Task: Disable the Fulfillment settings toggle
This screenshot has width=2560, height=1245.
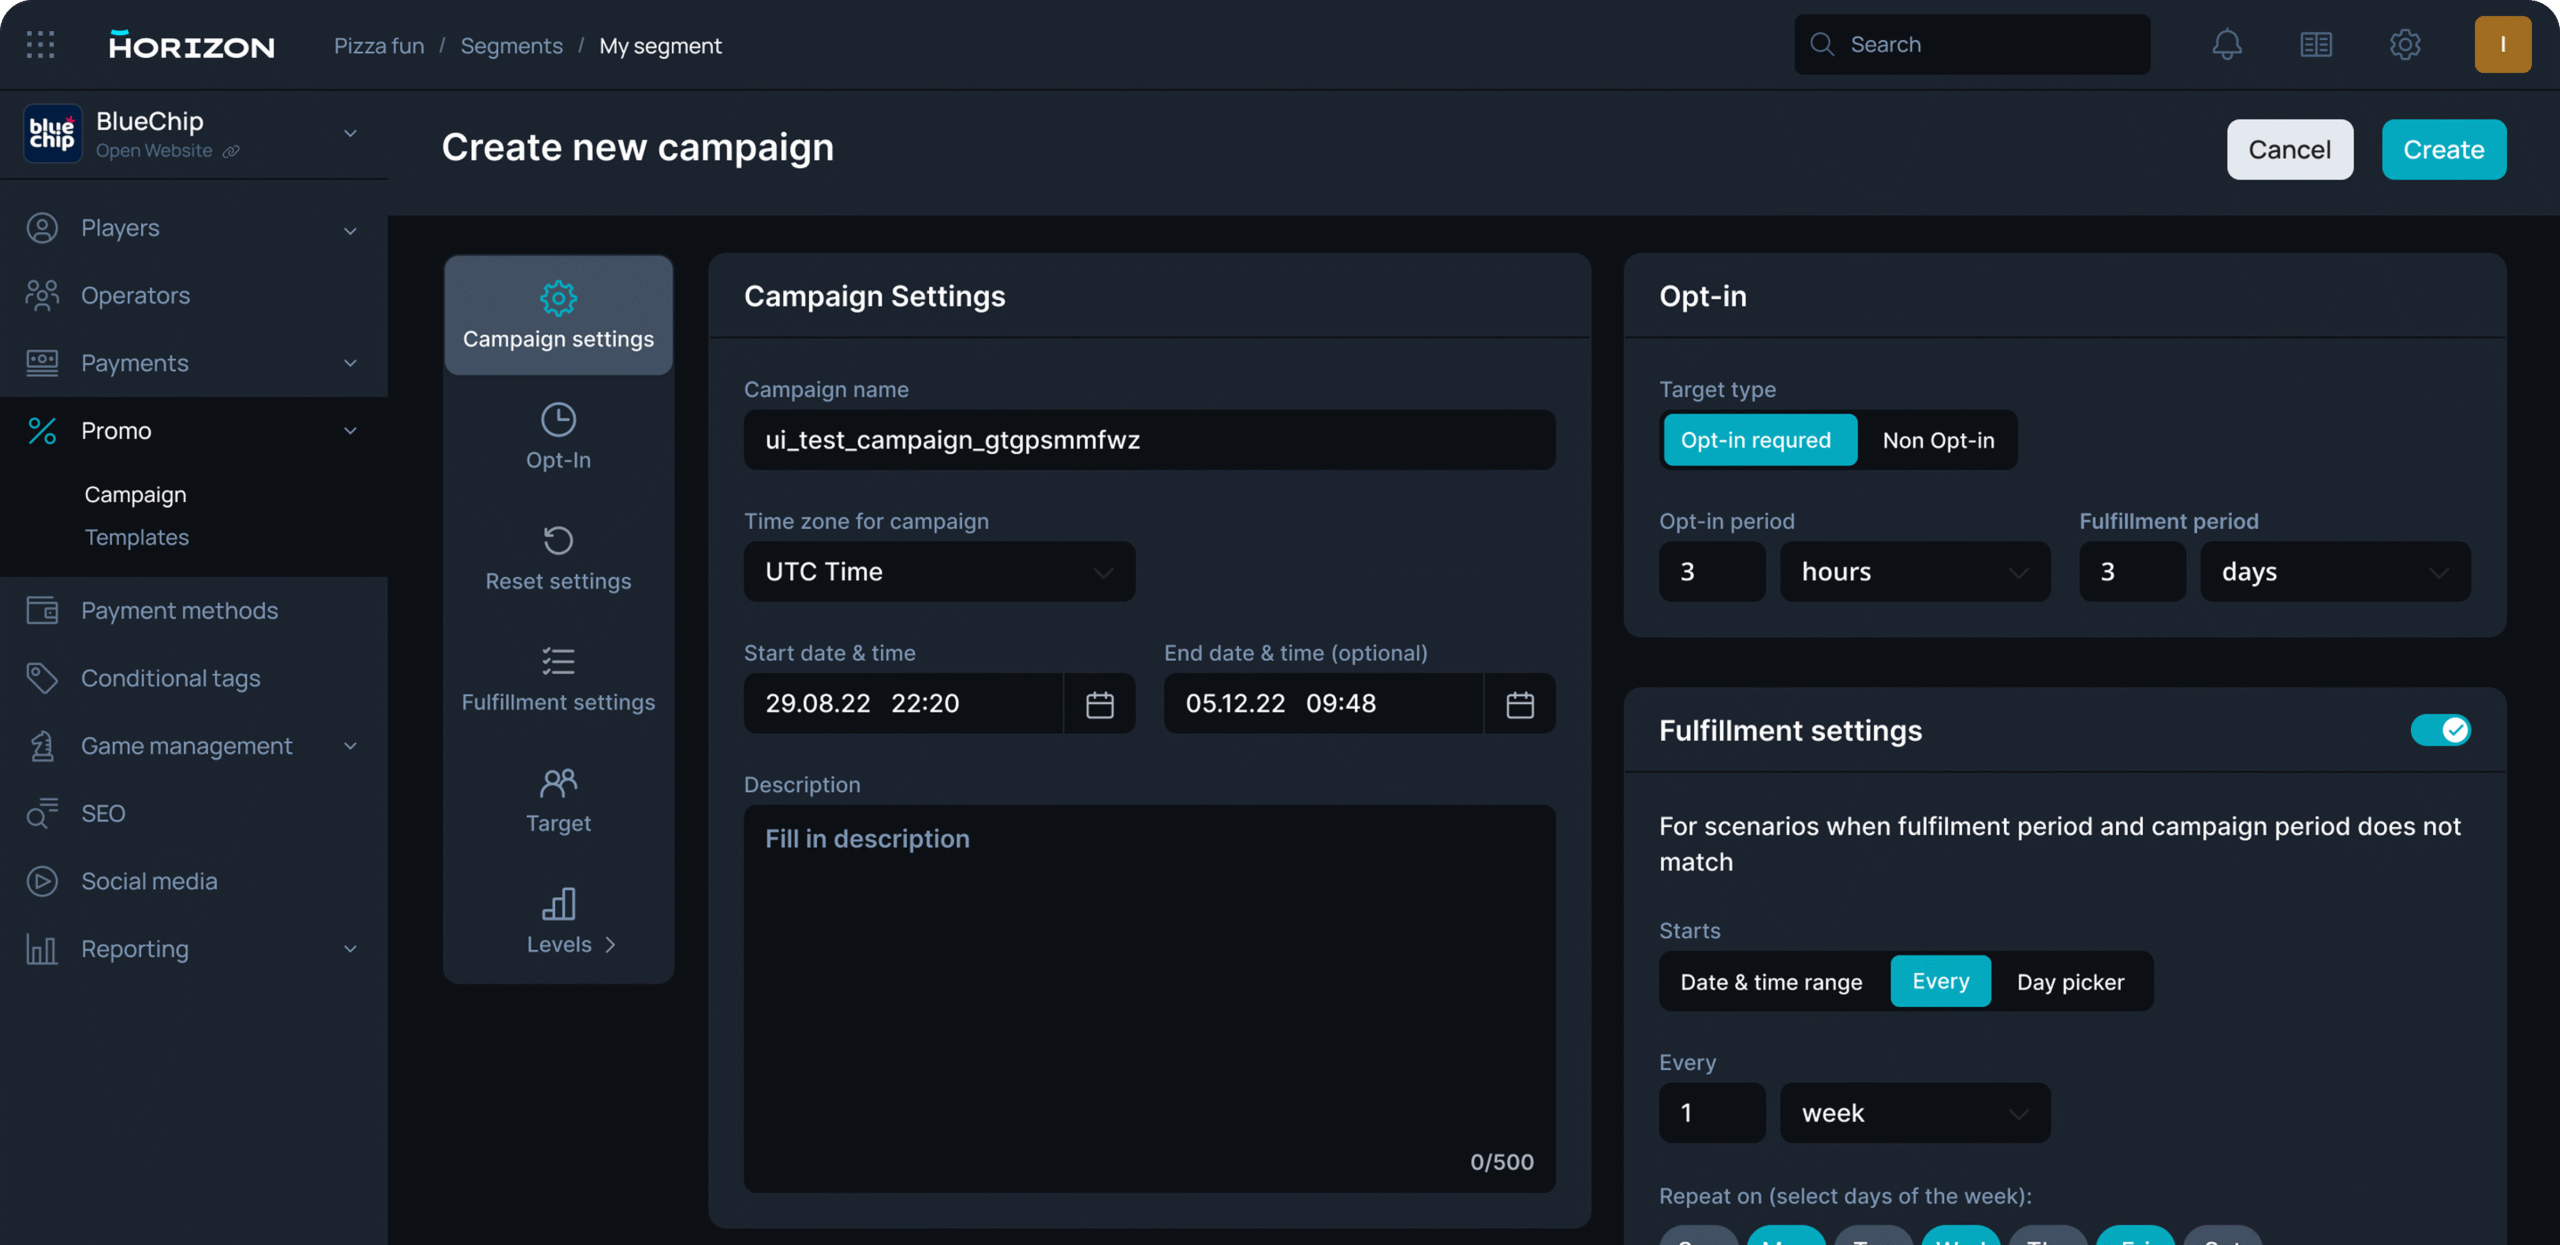Action: point(2439,730)
